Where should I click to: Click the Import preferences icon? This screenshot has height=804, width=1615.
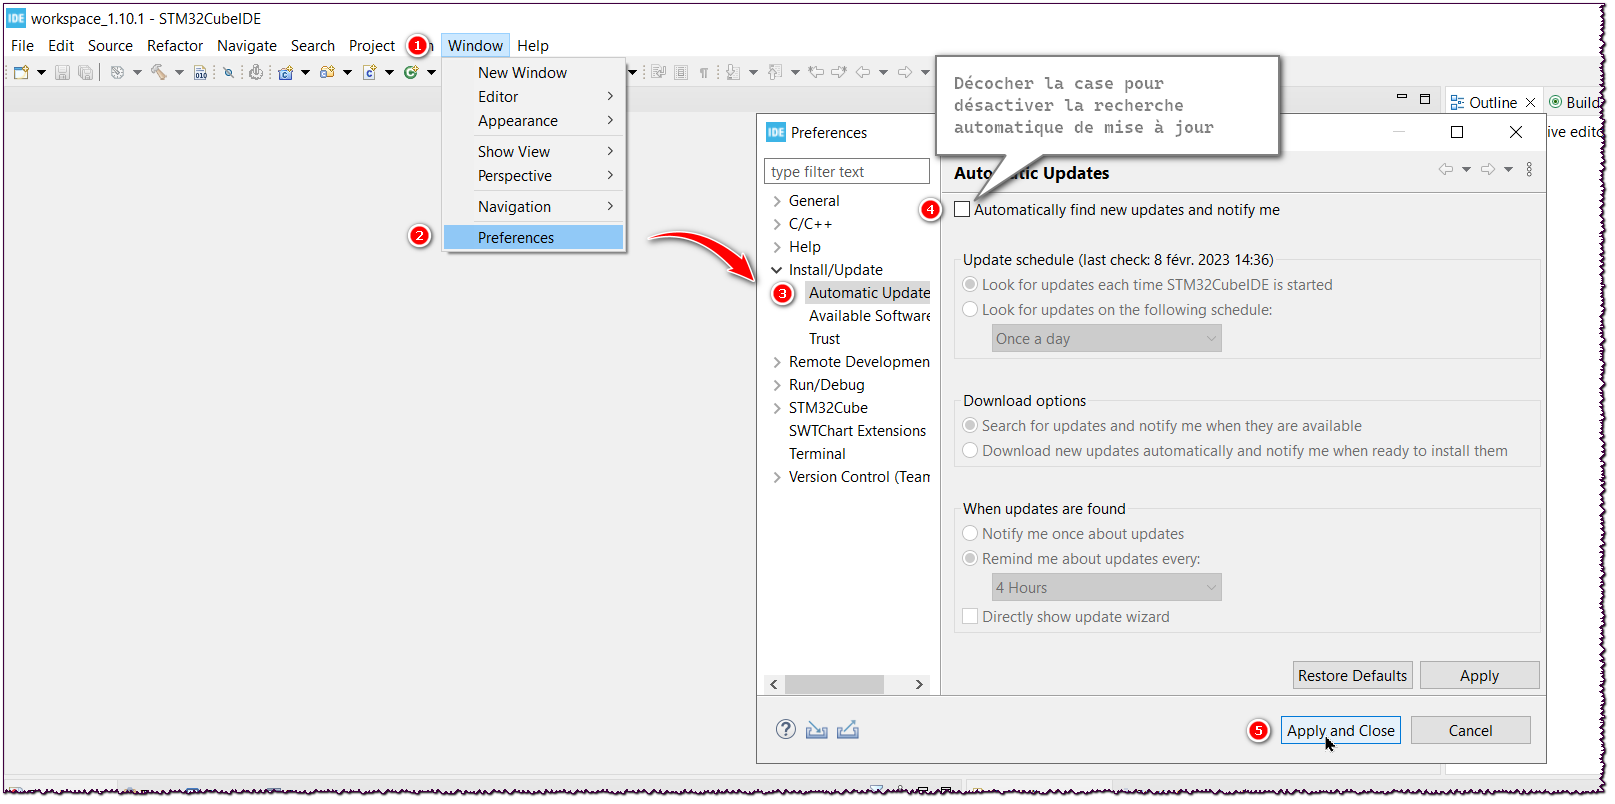pos(817,730)
